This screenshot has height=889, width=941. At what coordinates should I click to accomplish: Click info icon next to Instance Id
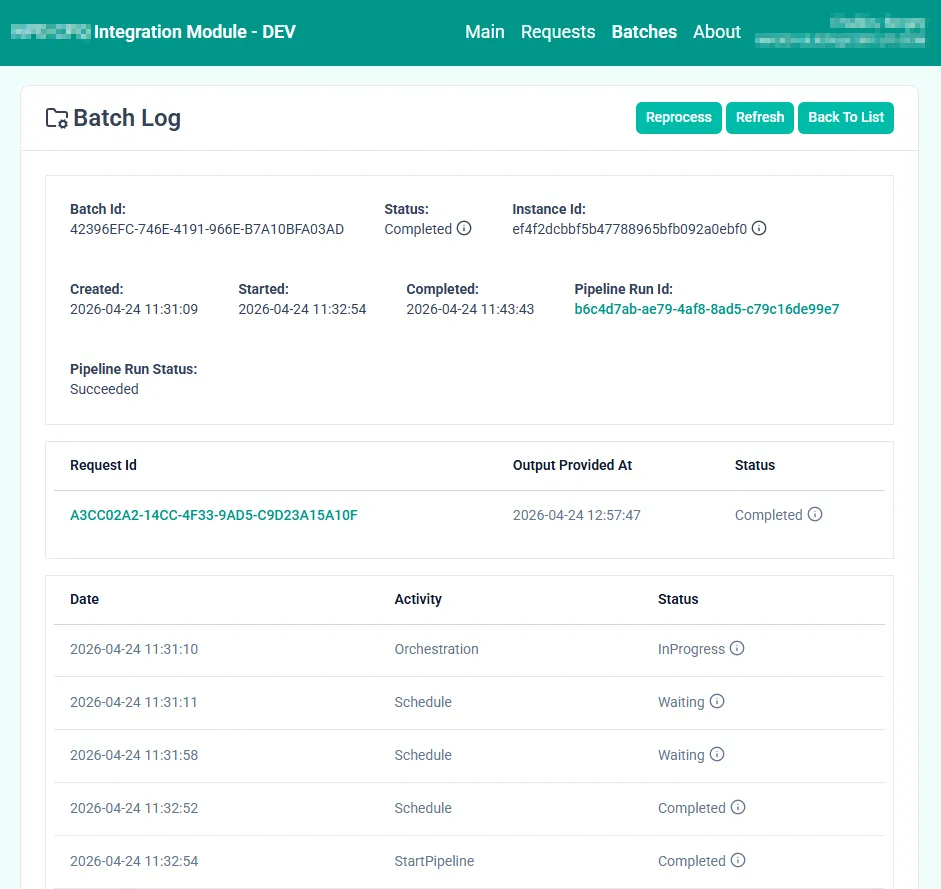pyautogui.click(x=759, y=228)
